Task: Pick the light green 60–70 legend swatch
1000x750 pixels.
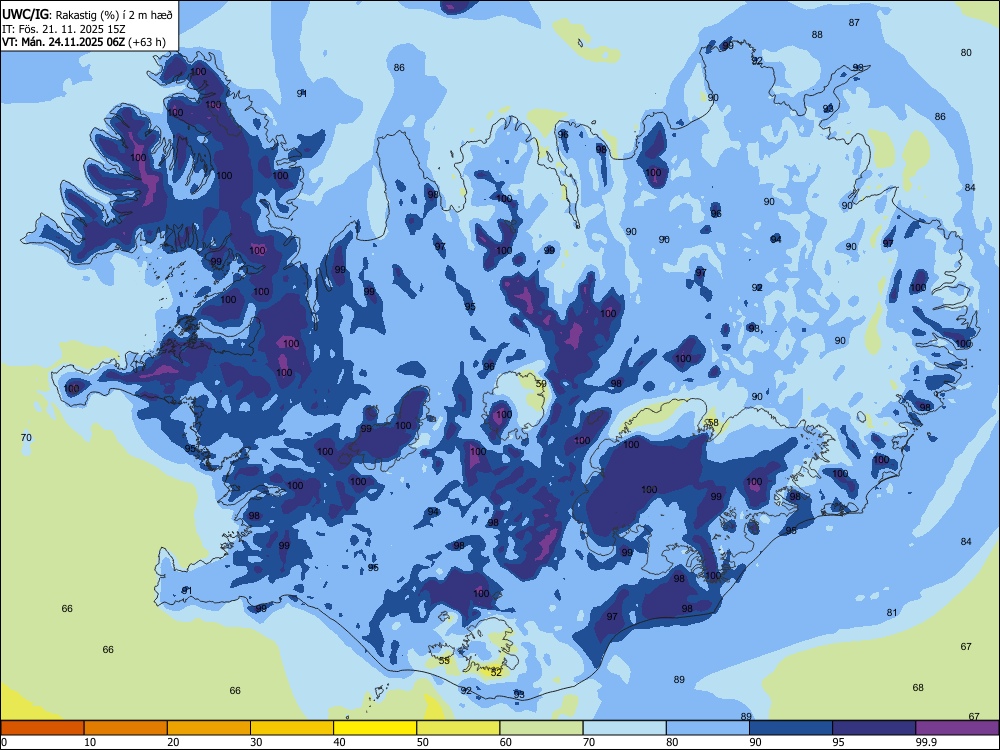Action: pyautogui.click(x=541, y=728)
